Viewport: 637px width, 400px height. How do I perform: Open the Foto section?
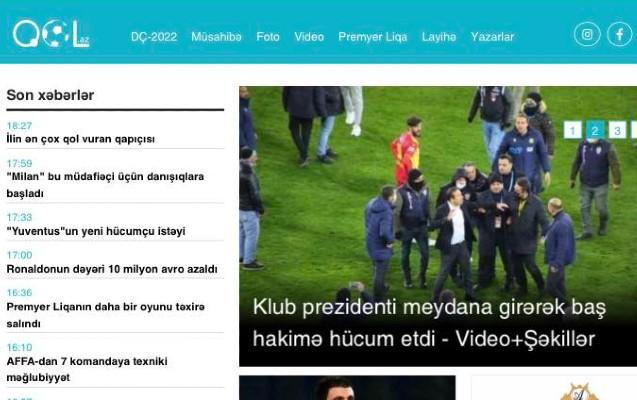pyautogui.click(x=268, y=37)
